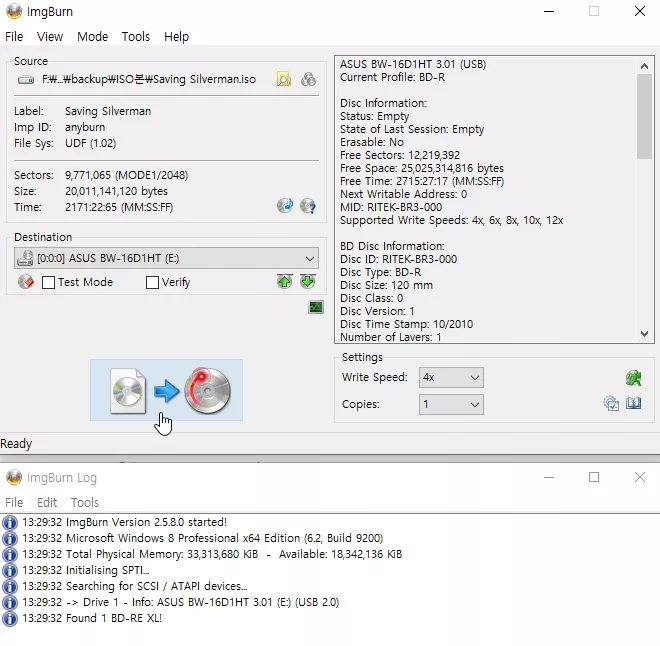
Task: Open the disc image information help icon
Action: [308, 206]
